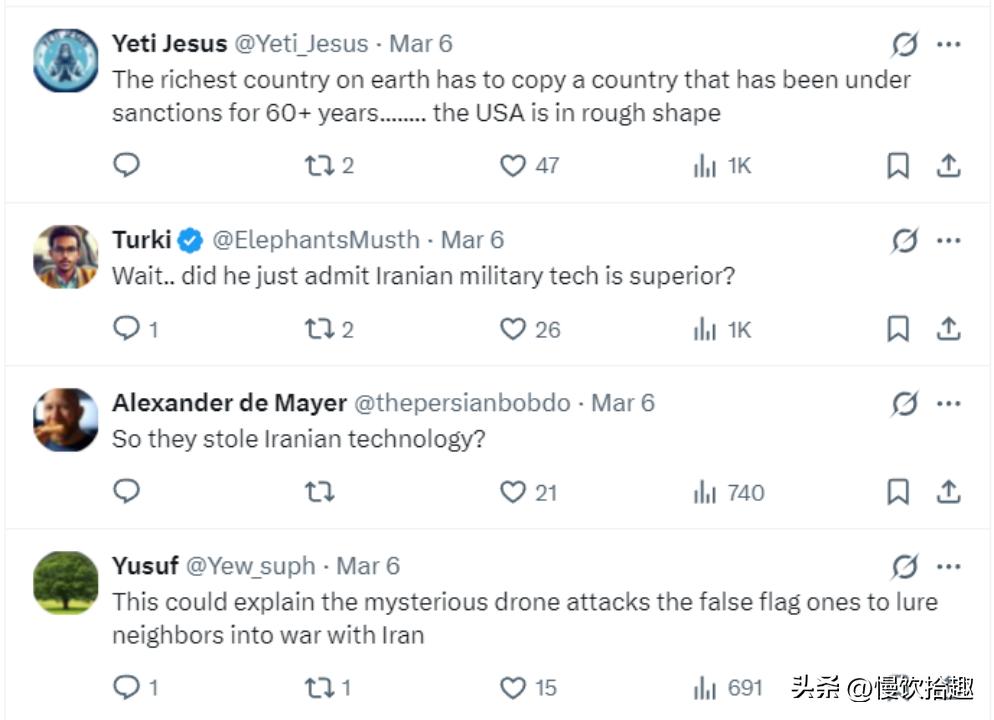
Task: Open the Mar 6 timestamp on Yusuf's tweet
Action: [368, 566]
